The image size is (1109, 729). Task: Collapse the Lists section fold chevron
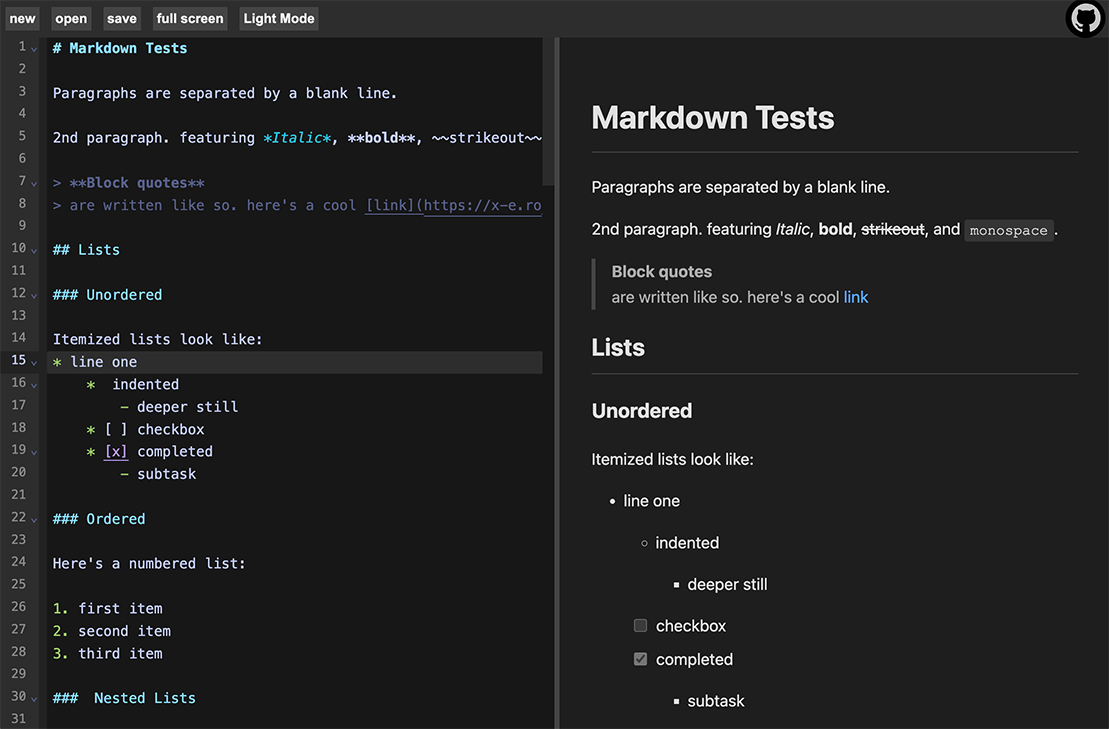tap(32, 248)
